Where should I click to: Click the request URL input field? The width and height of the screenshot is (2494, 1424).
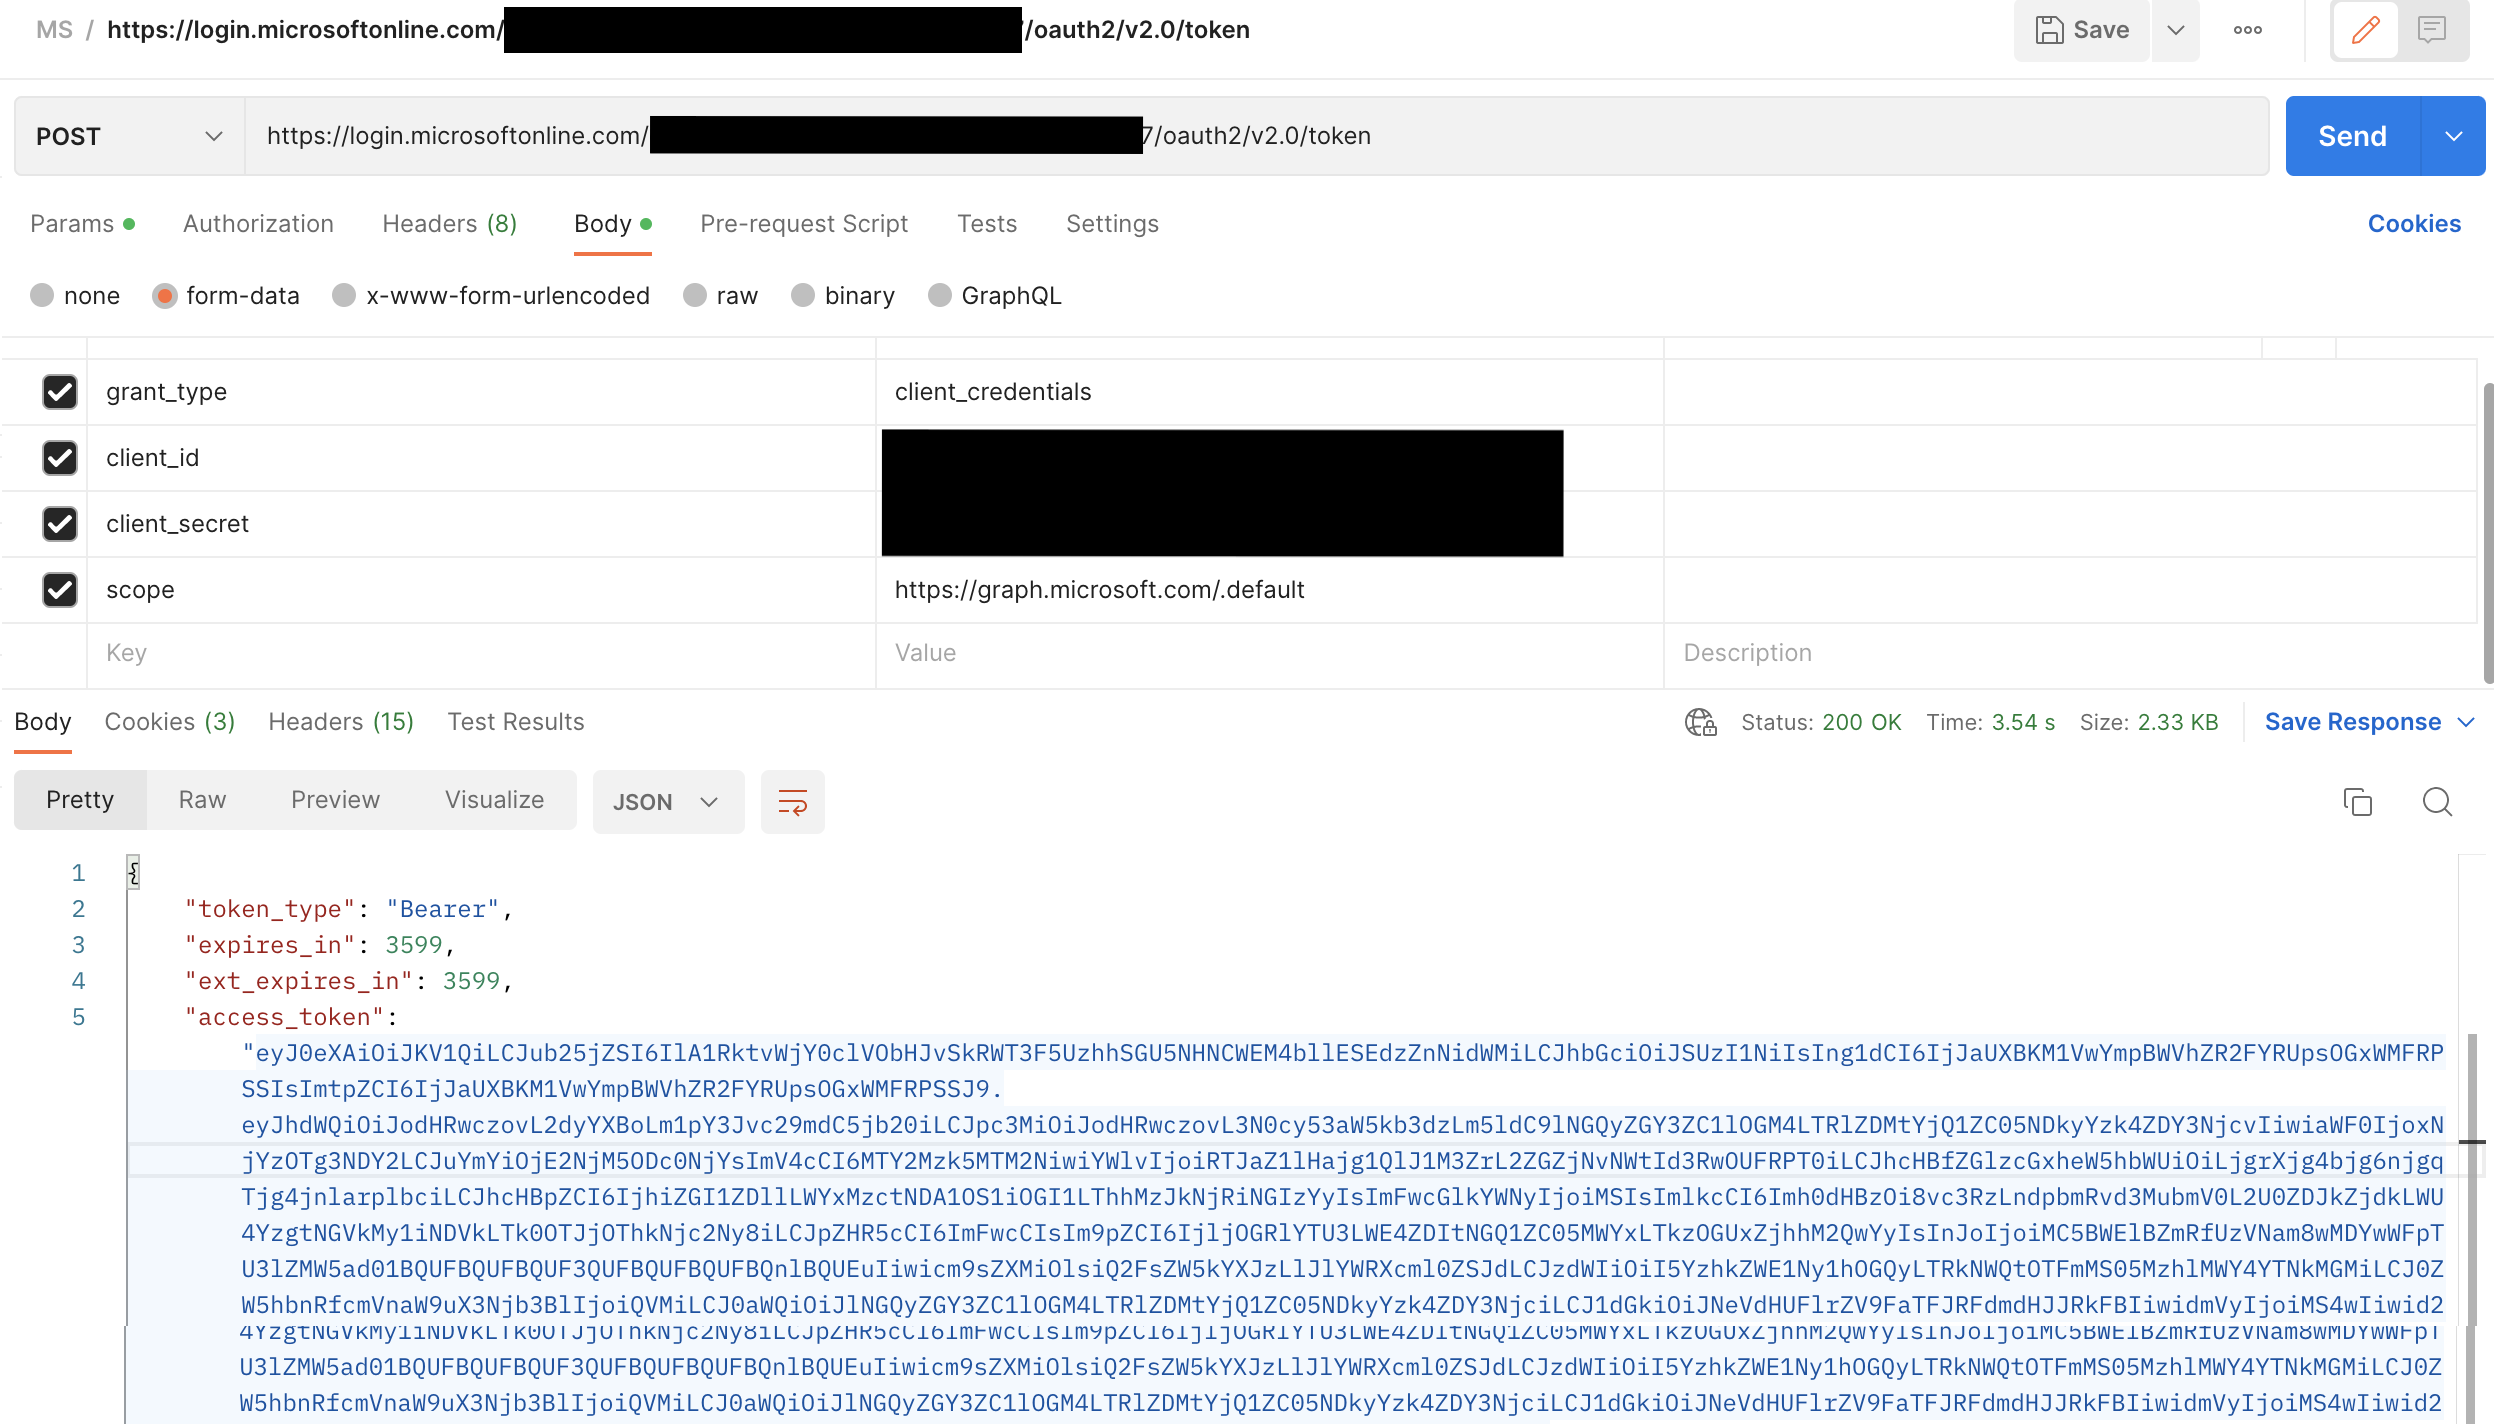tap(1257, 136)
